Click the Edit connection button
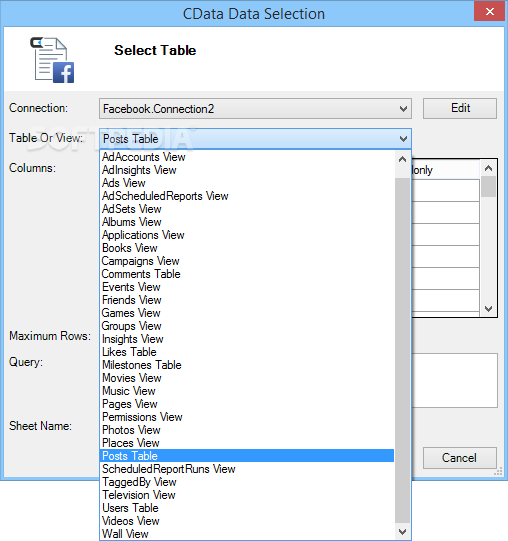The width and height of the screenshot is (508, 541). pos(460,108)
